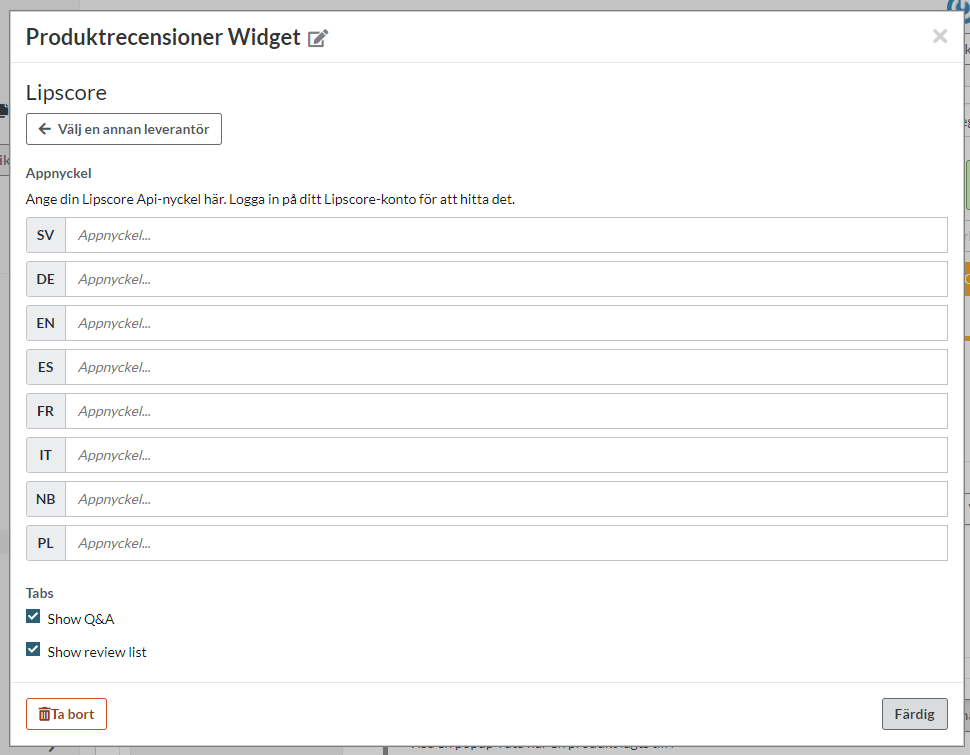The width and height of the screenshot is (970, 755).
Task: Click the Show review list label text
Action: (x=97, y=652)
